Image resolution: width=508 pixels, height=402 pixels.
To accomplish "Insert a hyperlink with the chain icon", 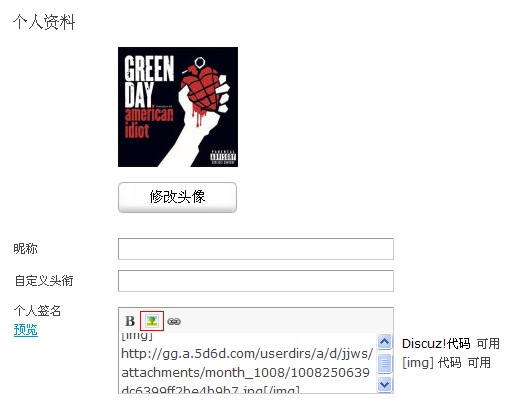I will coord(174,321).
